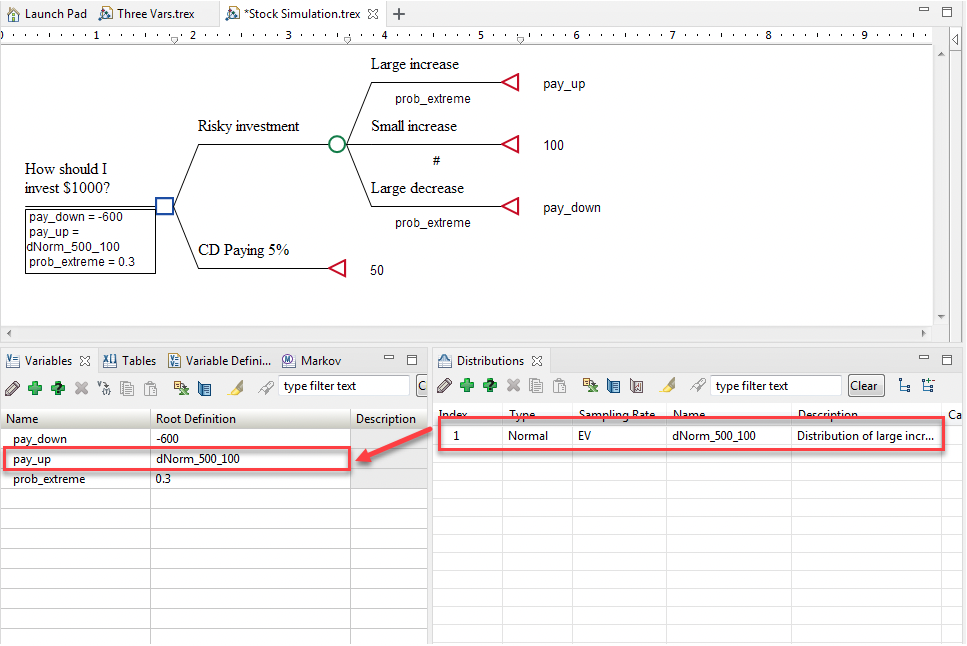The width and height of the screenshot is (967, 646).
Task: Click the blue book icon in Distributions toolbar
Action: point(614,386)
